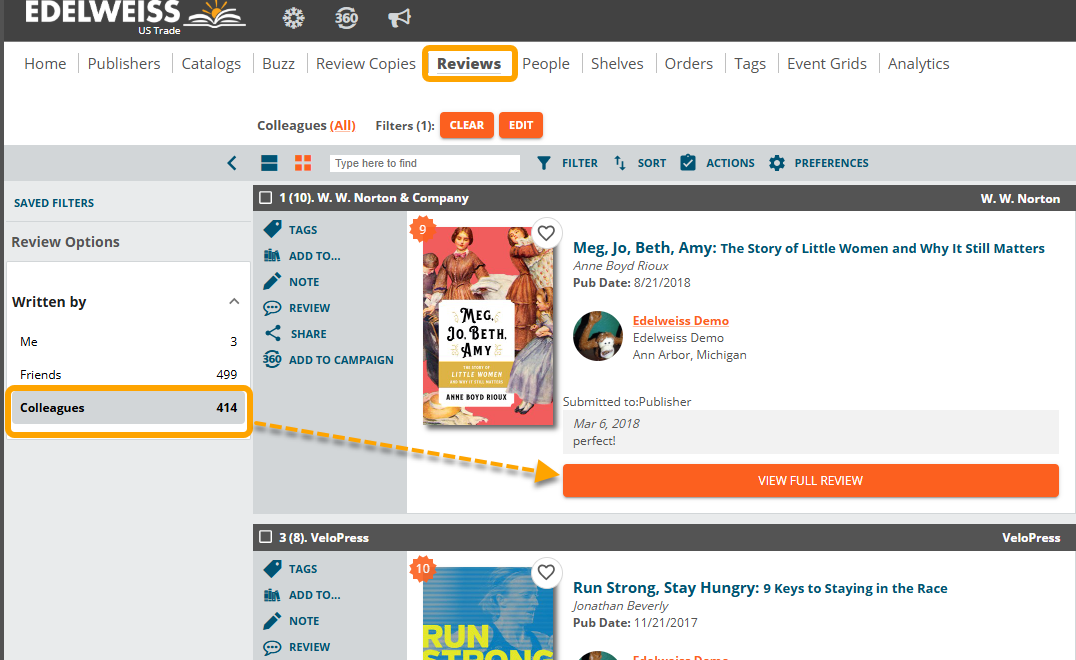Open the Edelweiss Demo reviewer link
This screenshot has width=1076, height=660.
pyautogui.click(x=681, y=320)
